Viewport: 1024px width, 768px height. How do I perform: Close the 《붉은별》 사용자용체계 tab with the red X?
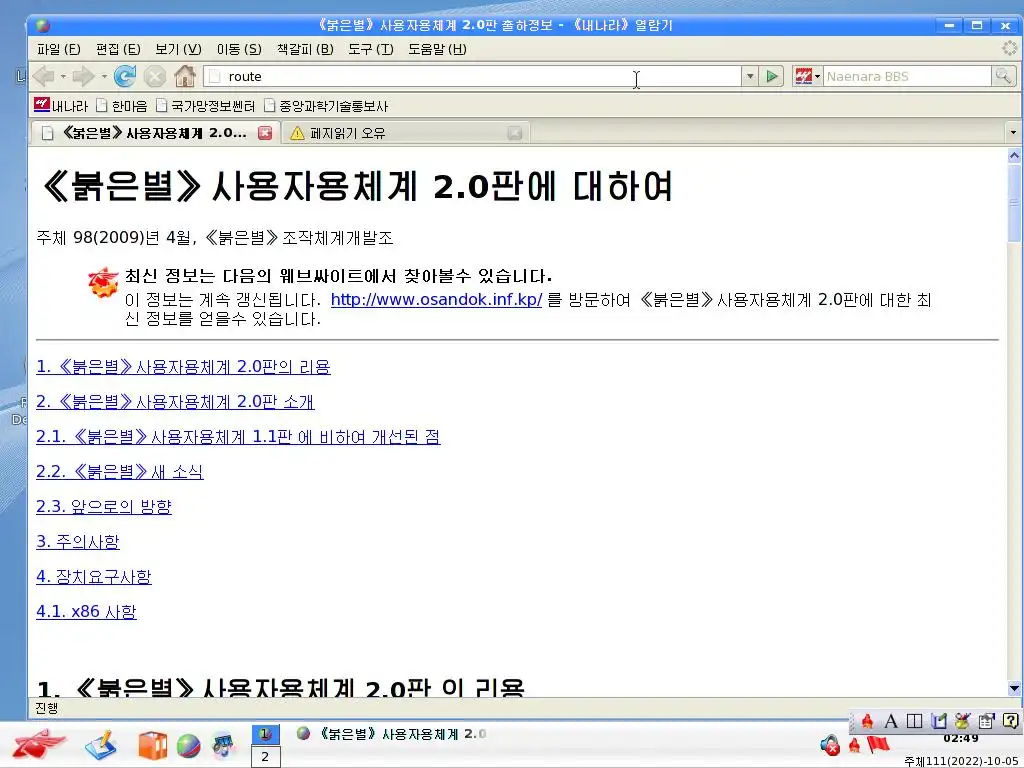(264, 133)
